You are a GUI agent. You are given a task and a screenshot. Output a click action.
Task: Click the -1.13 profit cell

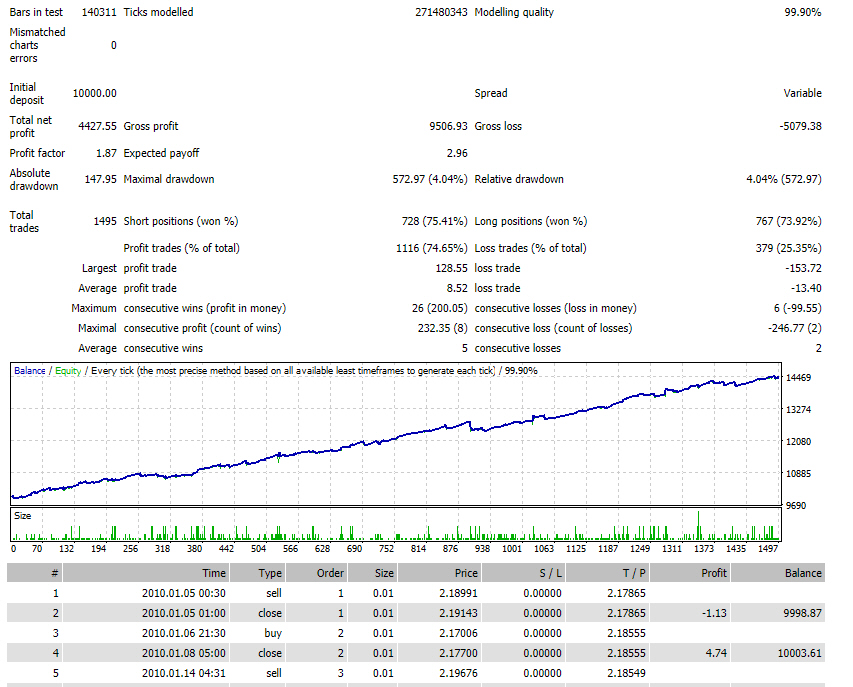tap(714, 613)
